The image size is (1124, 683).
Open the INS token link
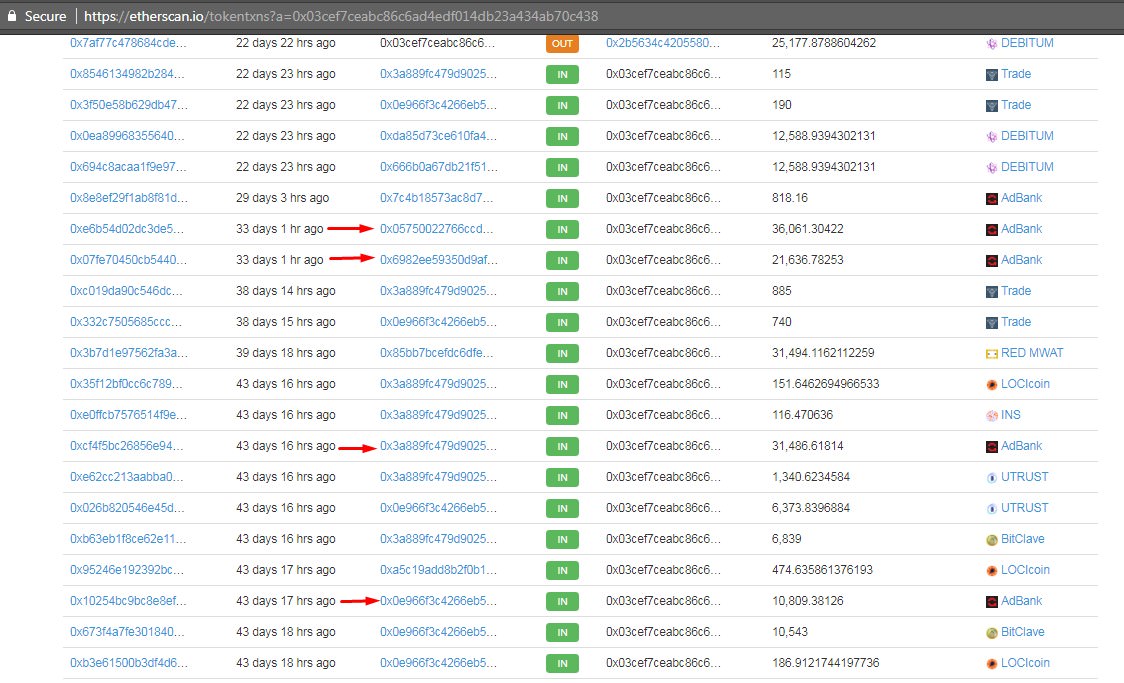pyautogui.click(x=1011, y=415)
